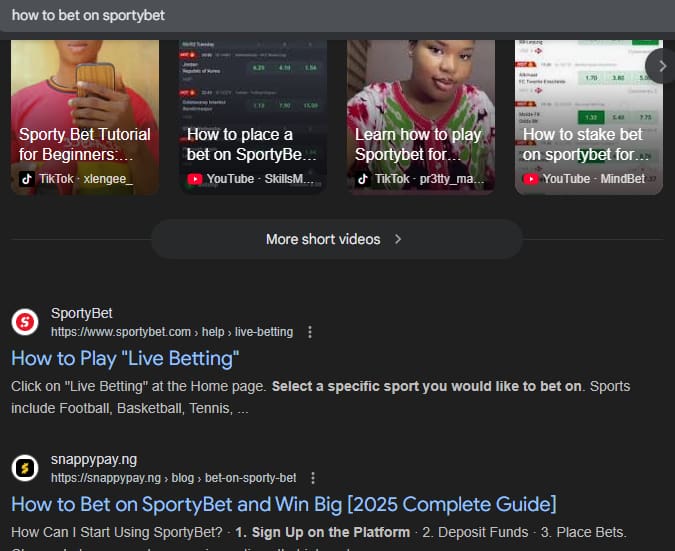Click the SportyBet site name label
675x551 pixels.
(81, 313)
